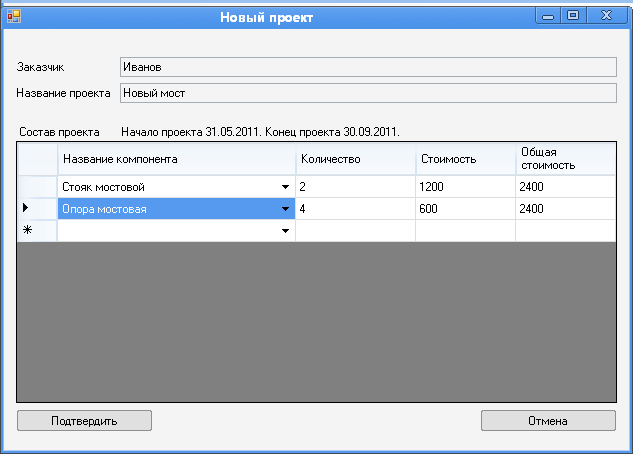Screen dimensions: 633x454
Task: Open dropdown arrow for Опора мостовая
Action: 285,209
